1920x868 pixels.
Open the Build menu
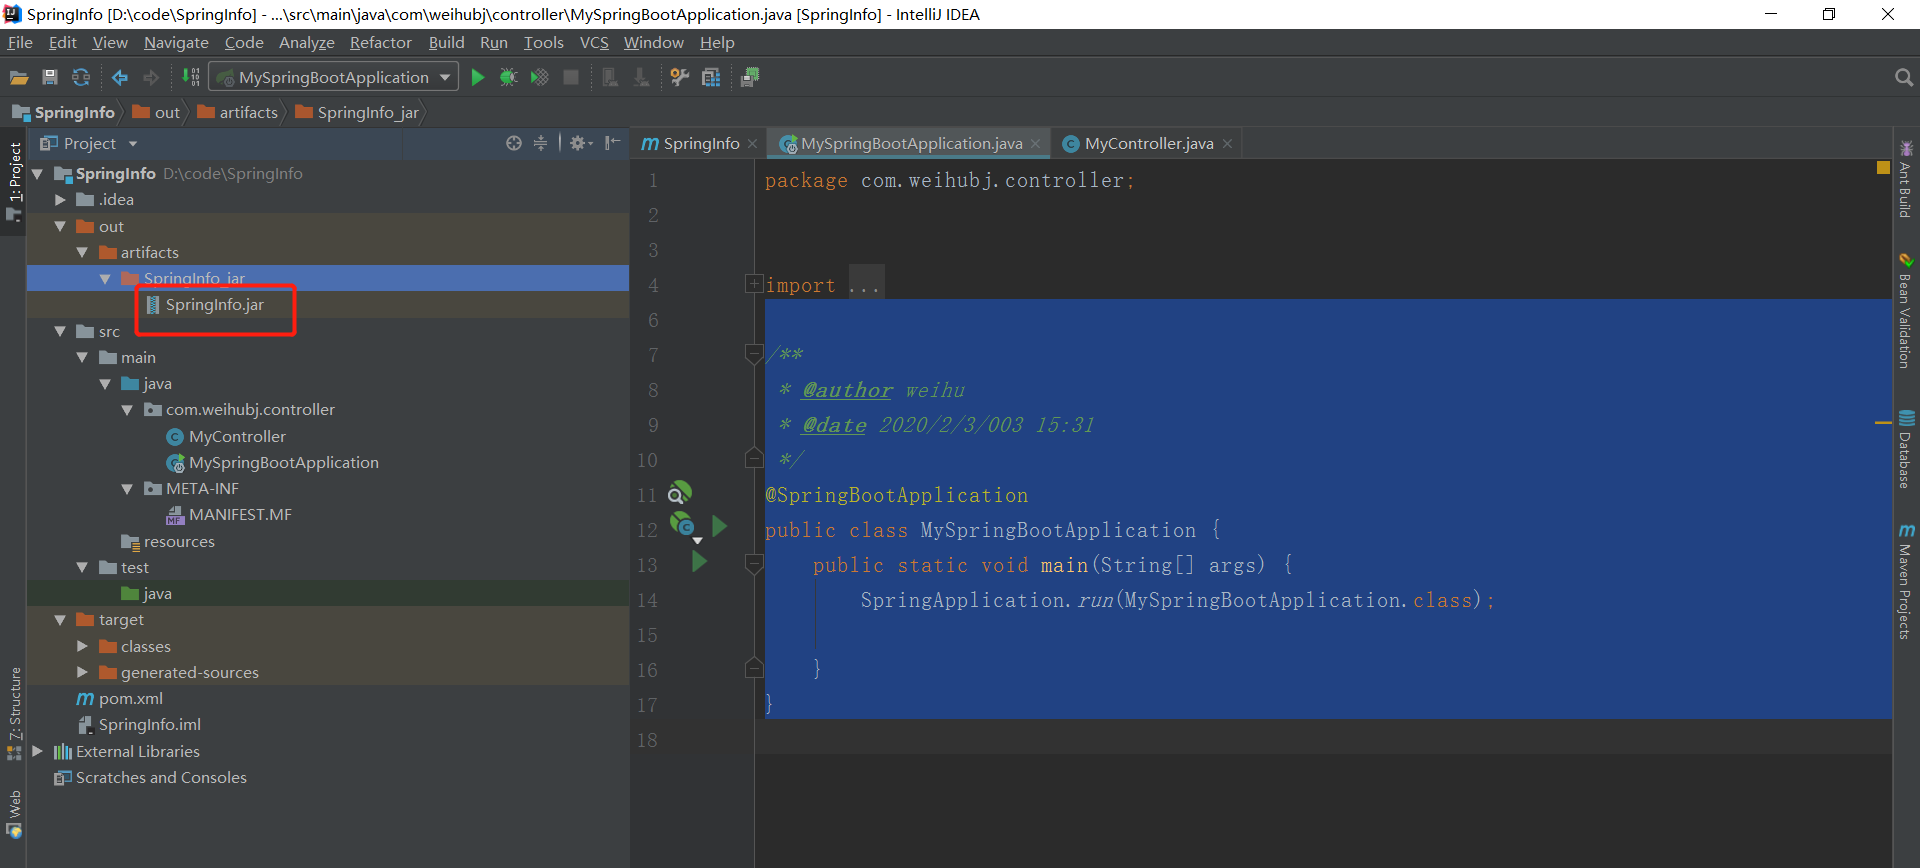point(446,42)
